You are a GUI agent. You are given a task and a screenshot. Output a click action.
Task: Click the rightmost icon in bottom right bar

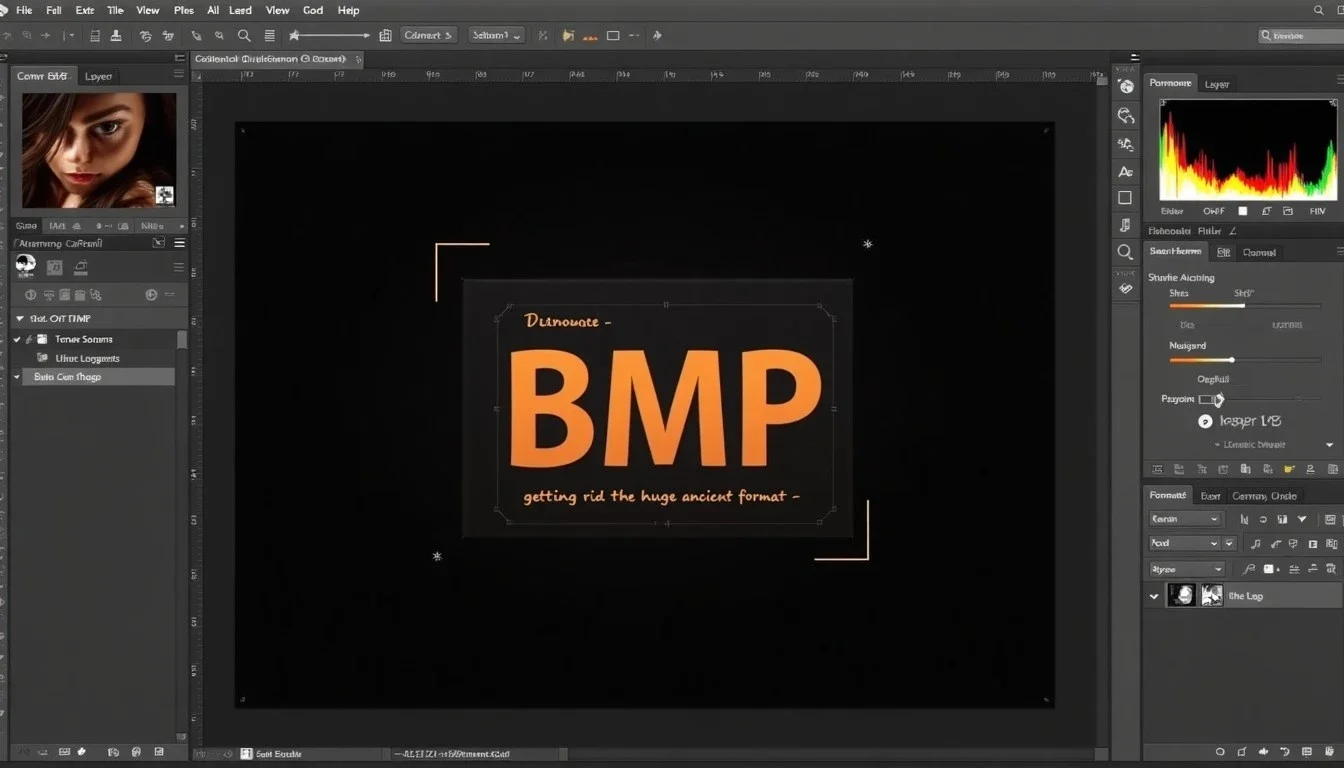click(x=1330, y=751)
